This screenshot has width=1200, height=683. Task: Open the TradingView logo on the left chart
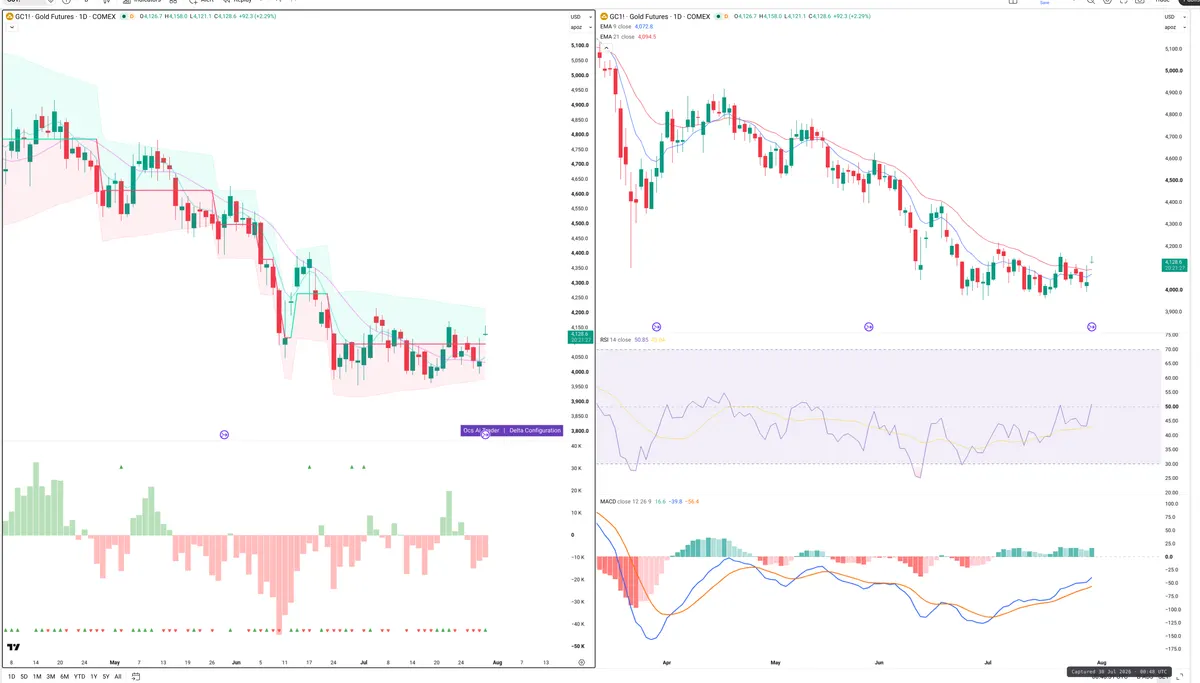coord(12,647)
